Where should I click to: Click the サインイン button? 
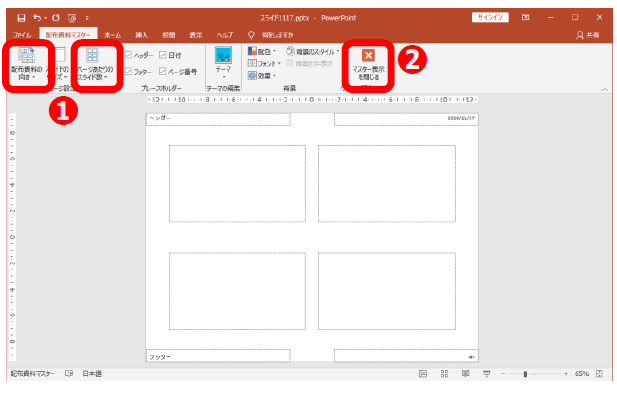490,17
